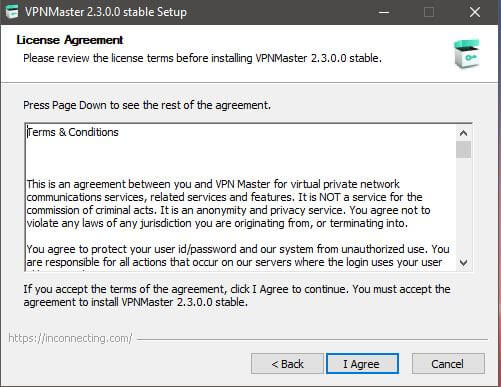Click the license scrollbar thumb

pyautogui.click(x=463, y=150)
